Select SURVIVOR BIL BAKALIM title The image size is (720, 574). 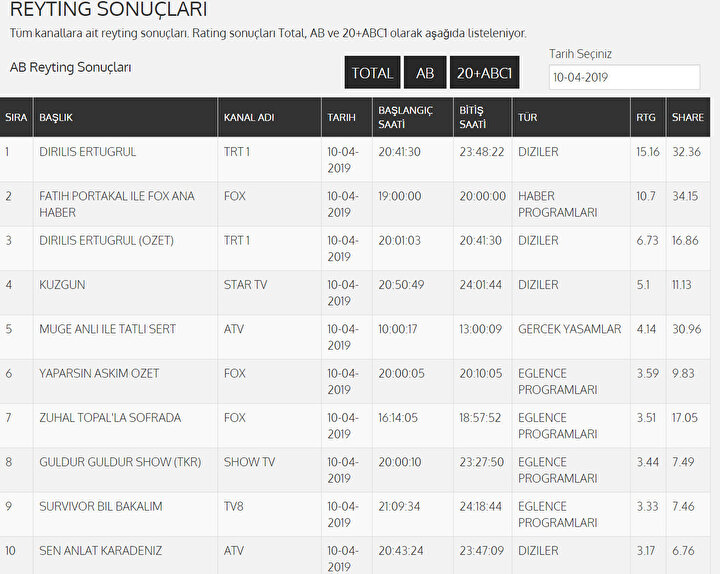(x=101, y=506)
